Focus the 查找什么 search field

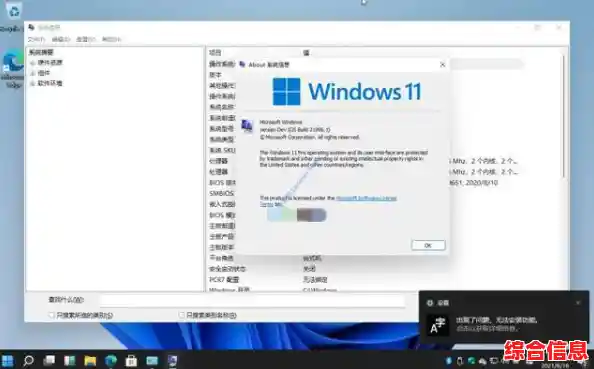coord(252,300)
